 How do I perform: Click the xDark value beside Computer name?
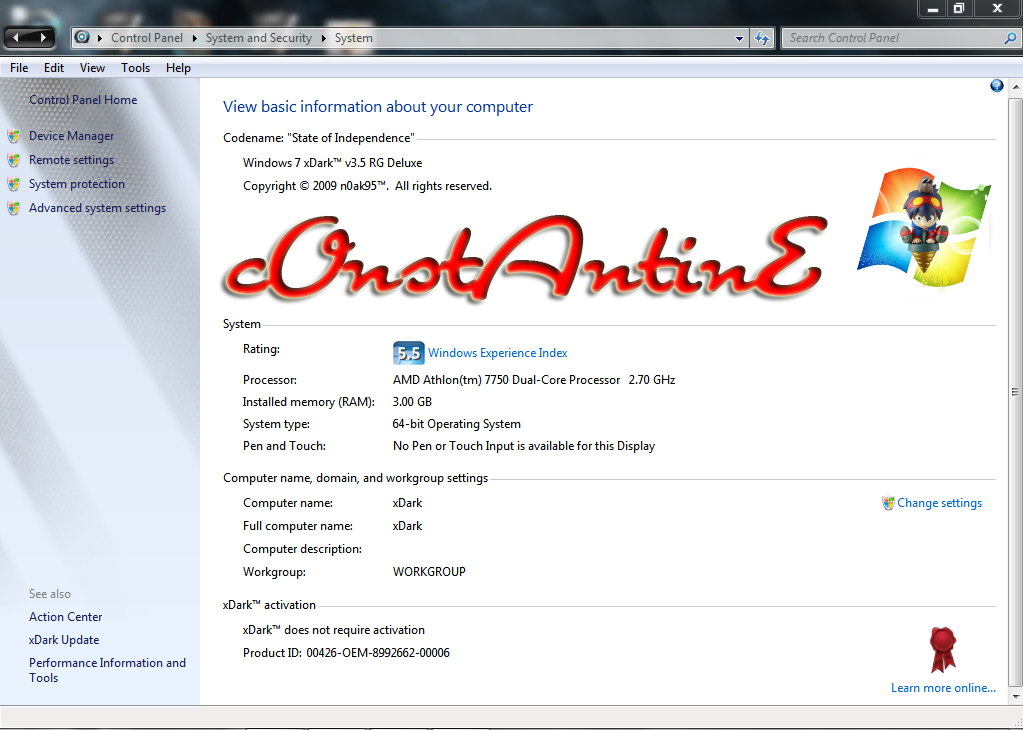pos(407,503)
